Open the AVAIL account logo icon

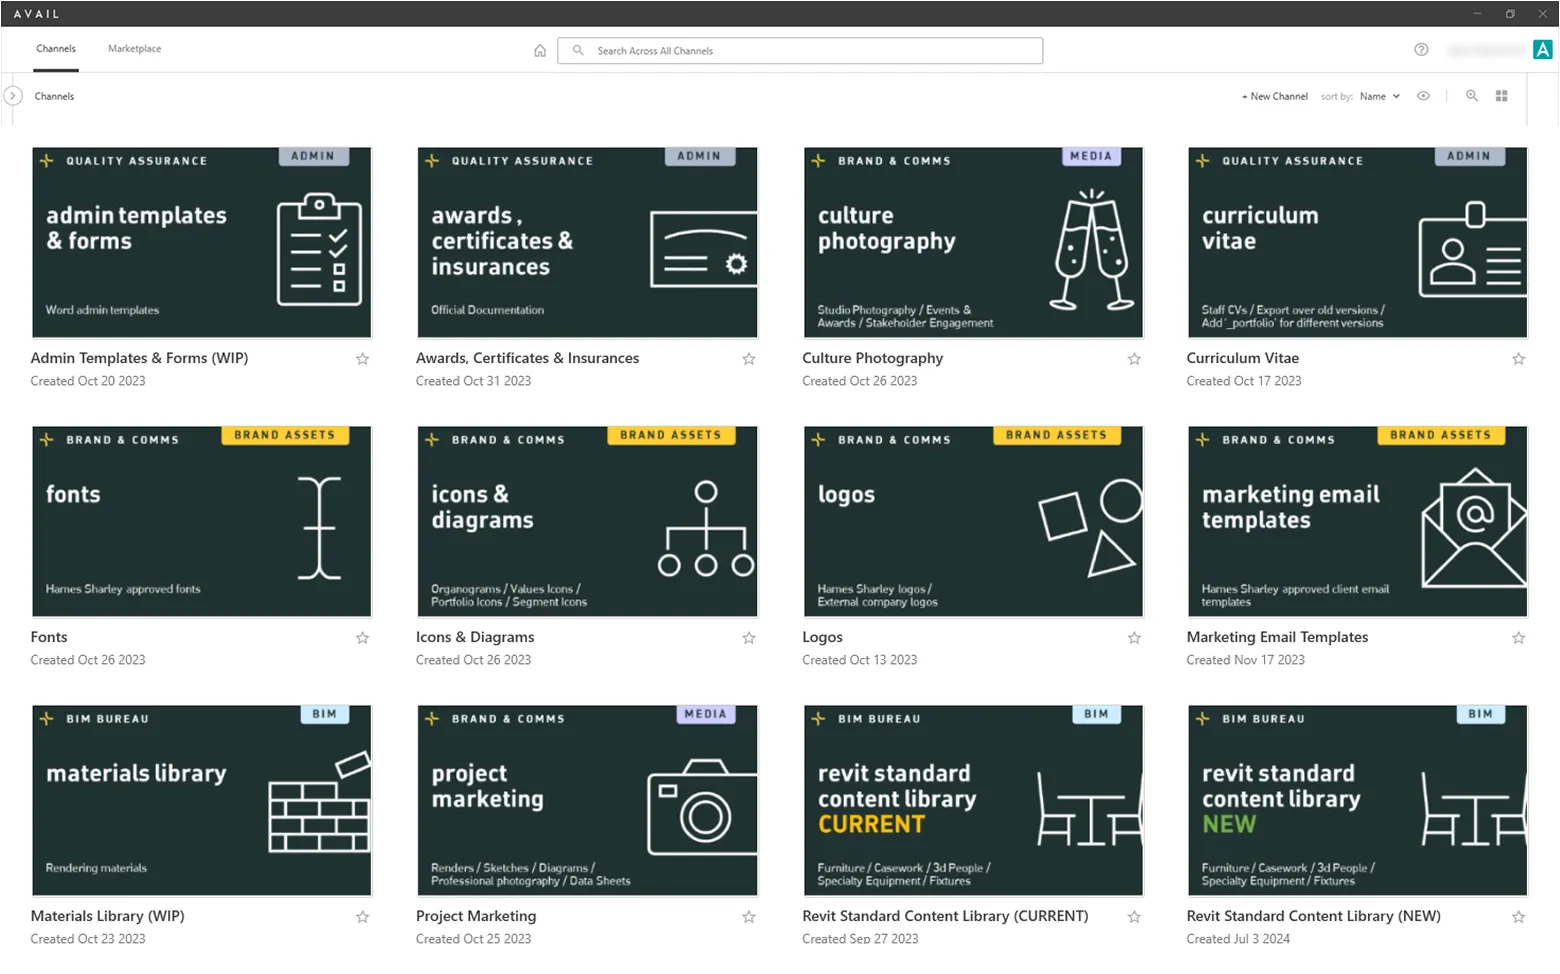pos(1543,50)
